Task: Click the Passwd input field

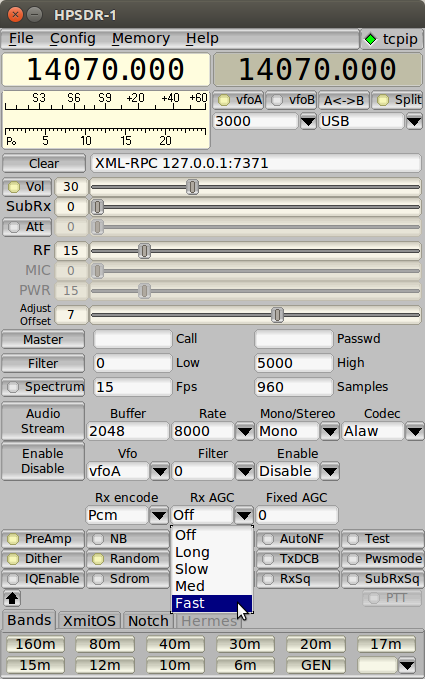Action: point(294,339)
